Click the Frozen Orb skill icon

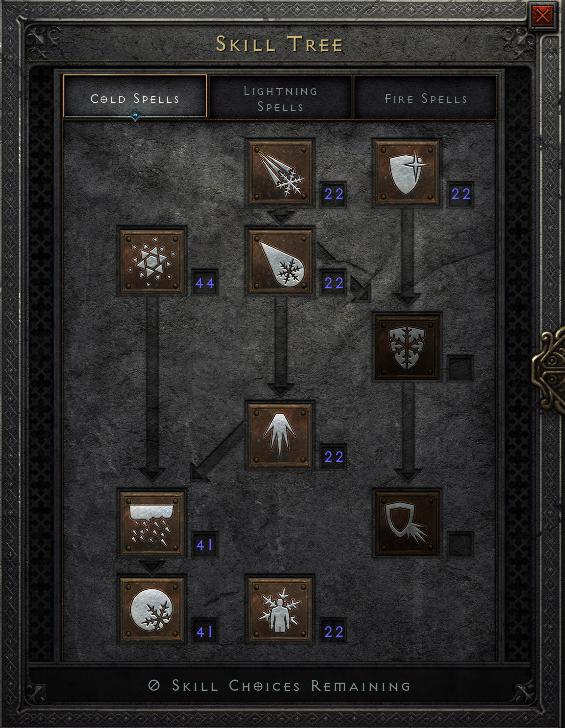click(x=152, y=610)
